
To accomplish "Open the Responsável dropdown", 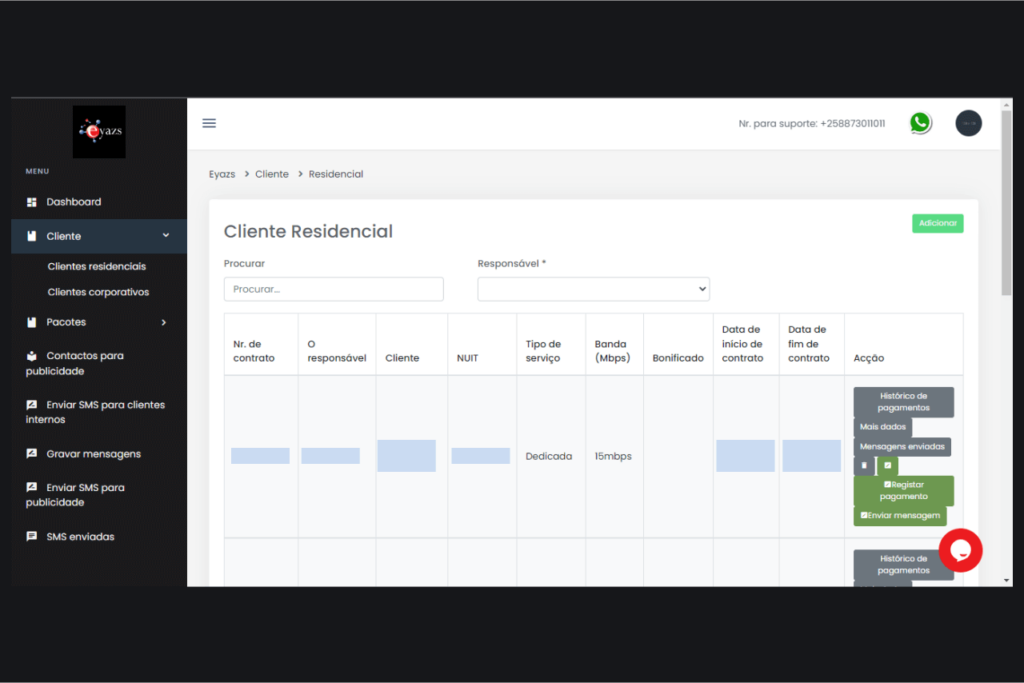I will point(593,289).
